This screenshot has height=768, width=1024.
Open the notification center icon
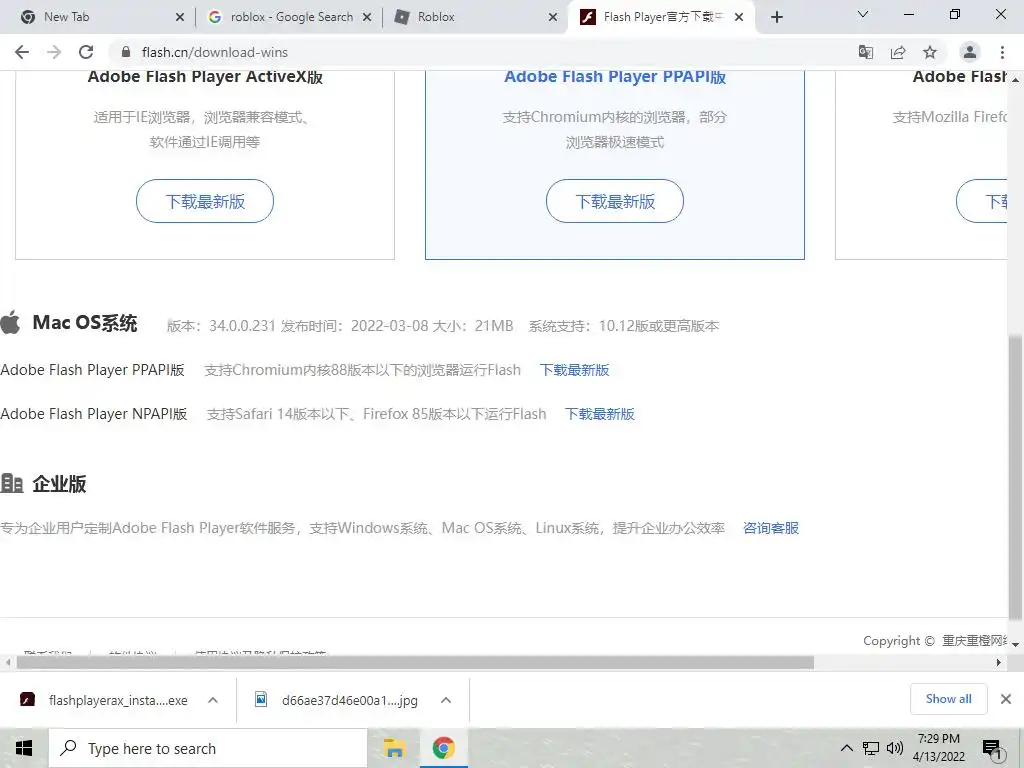pyautogui.click(x=992, y=749)
